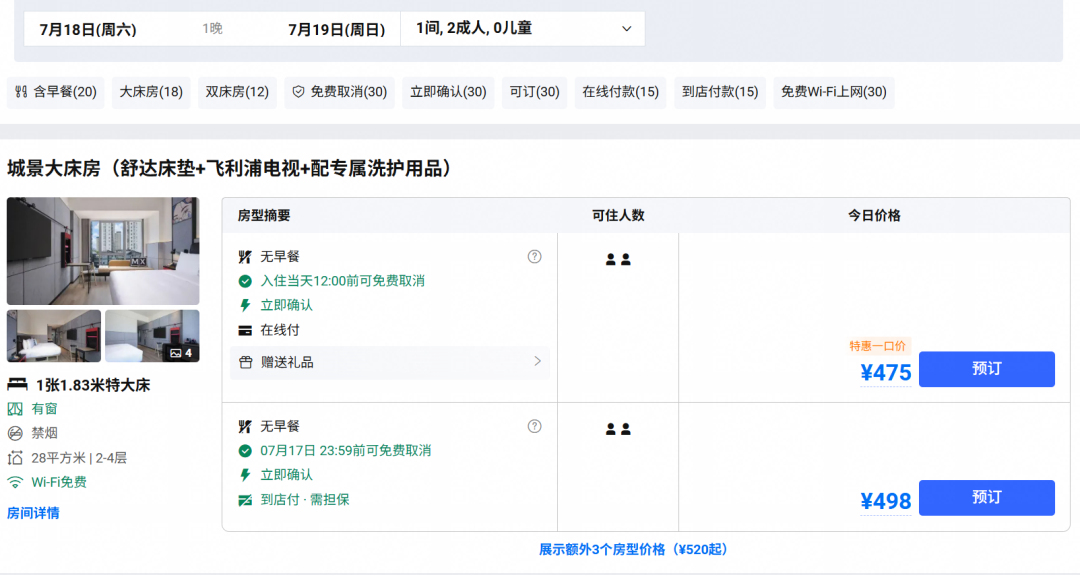Toggle the 免费Wi-Fi上网(30) filter

point(833,92)
